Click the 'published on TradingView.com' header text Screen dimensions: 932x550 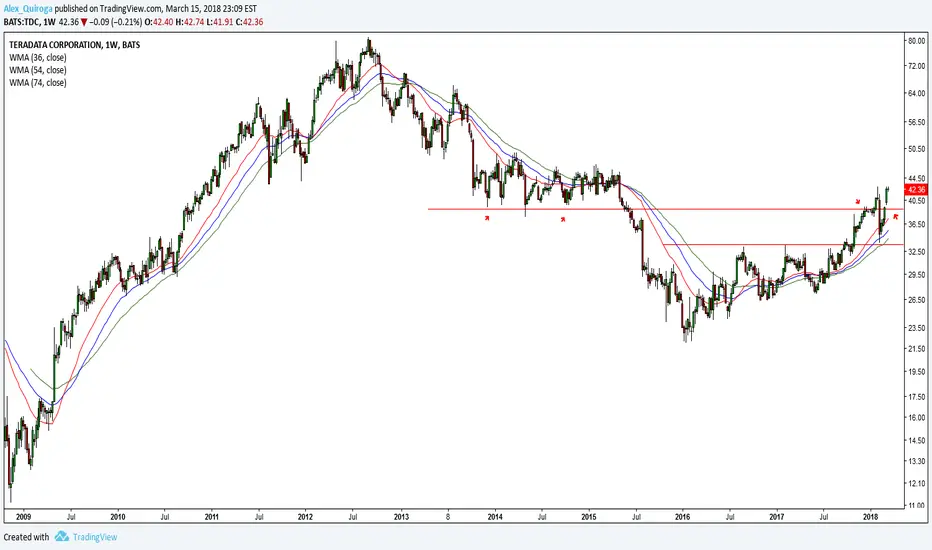[x=108, y=10]
